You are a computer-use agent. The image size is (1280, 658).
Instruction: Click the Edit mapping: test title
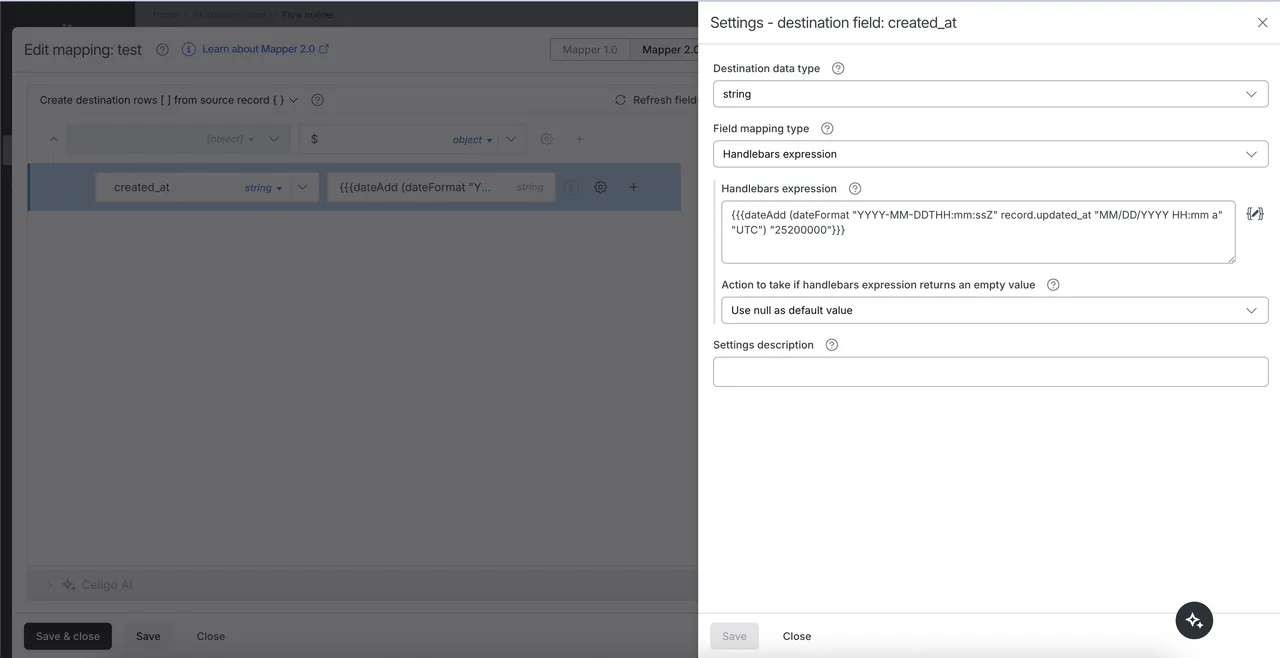[83, 50]
